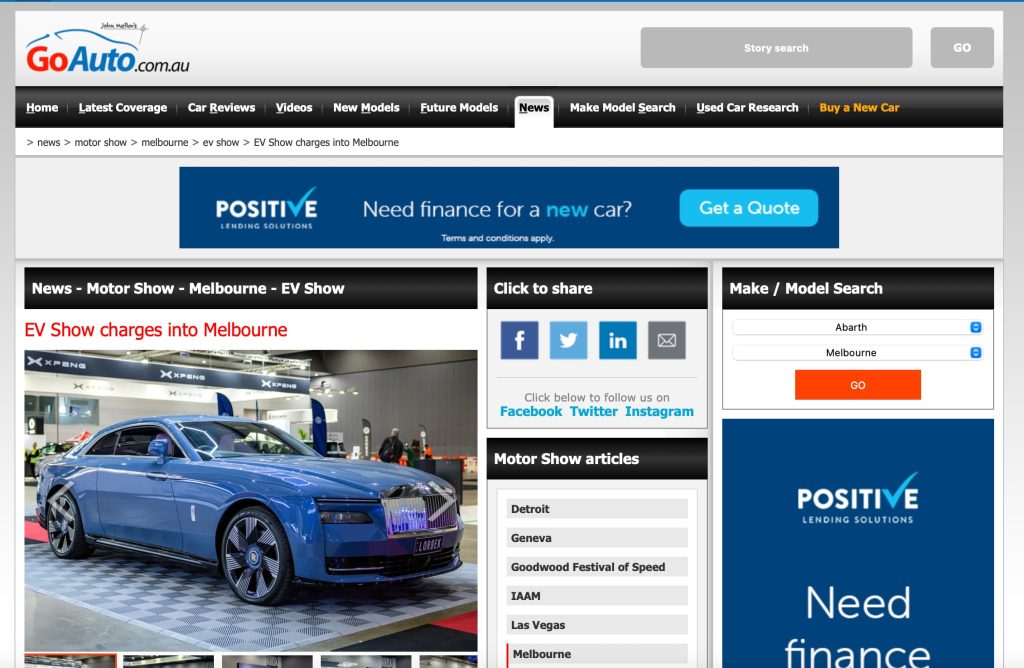Click the grey GO story search button
Image resolution: width=1024 pixels, height=668 pixels.
(x=961, y=48)
